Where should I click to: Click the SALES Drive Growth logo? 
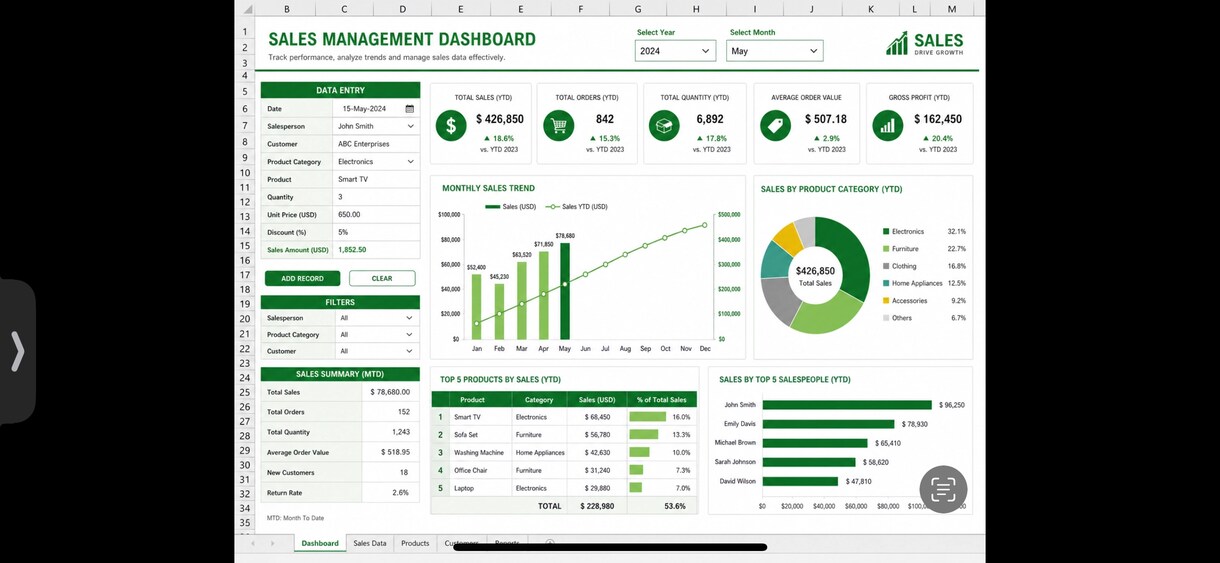coord(925,43)
